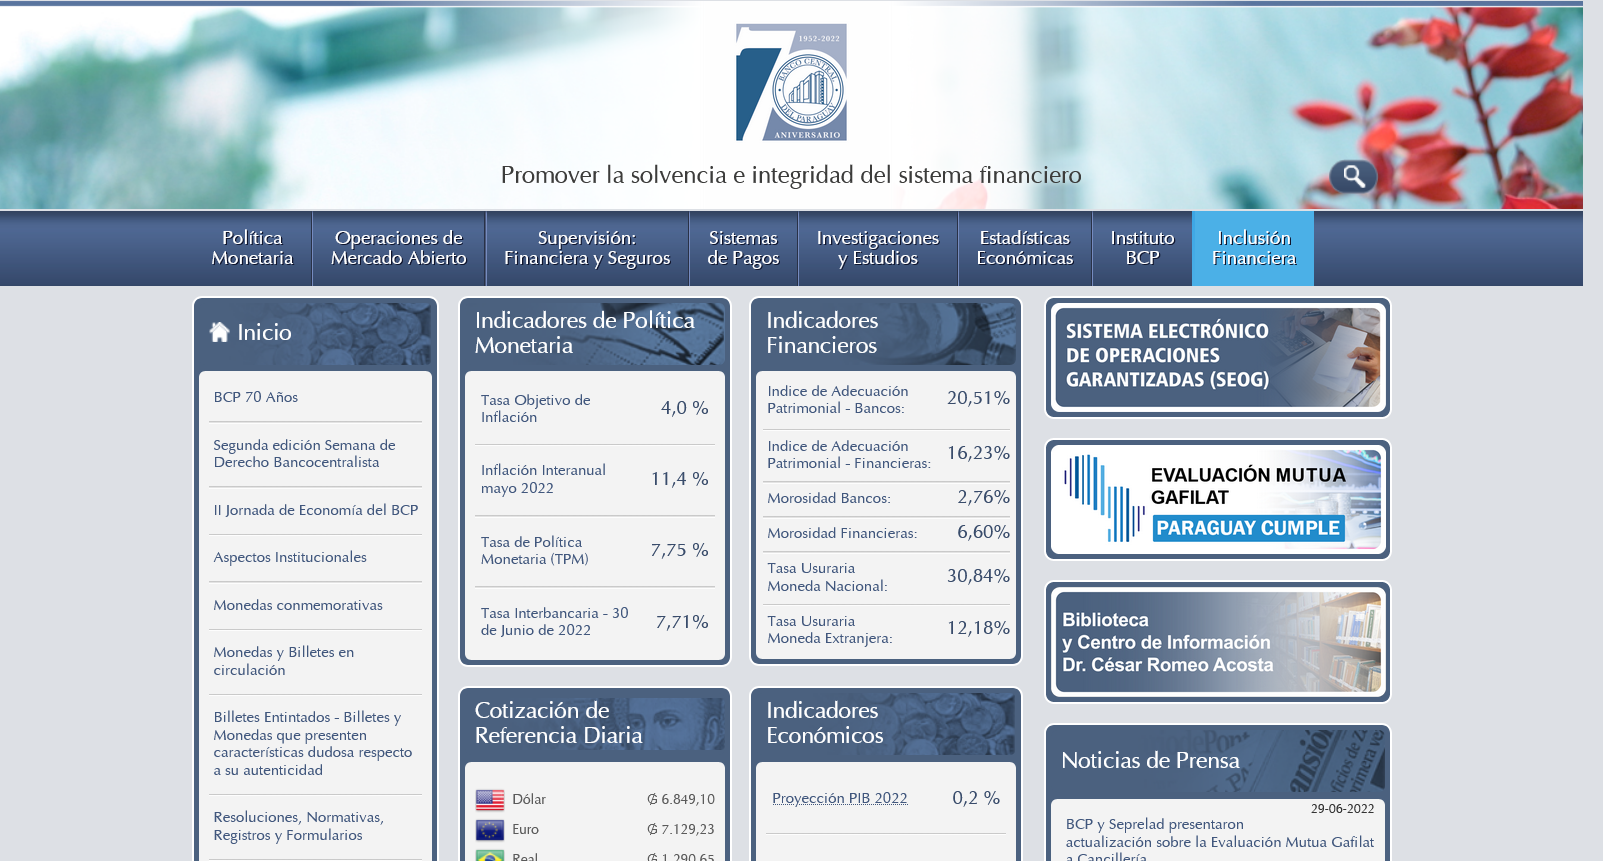The height and width of the screenshot is (861, 1603).
Task: Click the home icon beside Inicio
Action: point(220,332)
